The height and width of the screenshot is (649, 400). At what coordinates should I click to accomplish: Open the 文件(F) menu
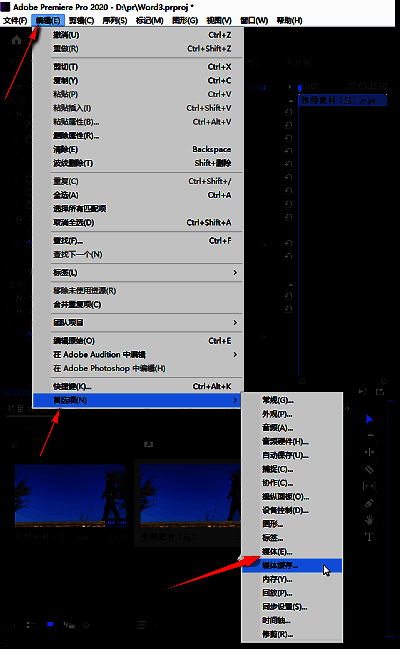point(15,20)
